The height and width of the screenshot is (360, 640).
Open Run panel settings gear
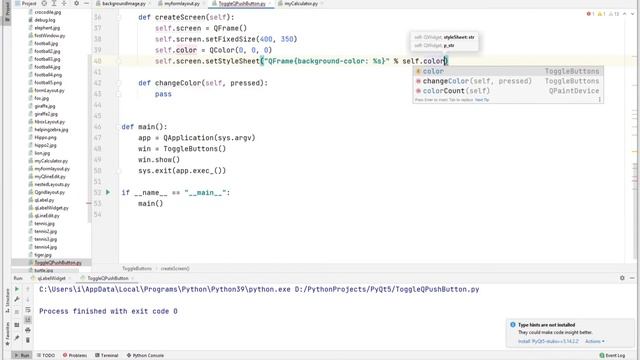point(622,278)
